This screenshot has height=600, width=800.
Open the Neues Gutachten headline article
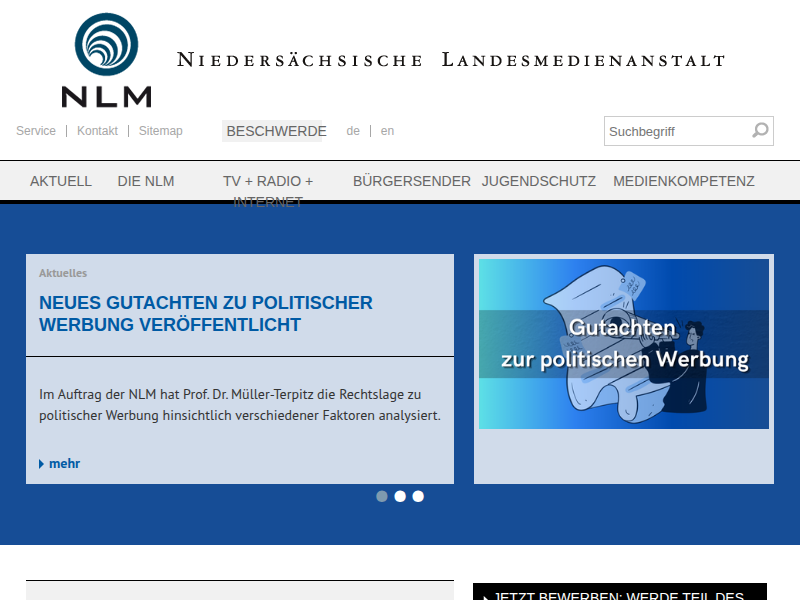point(206,313)
